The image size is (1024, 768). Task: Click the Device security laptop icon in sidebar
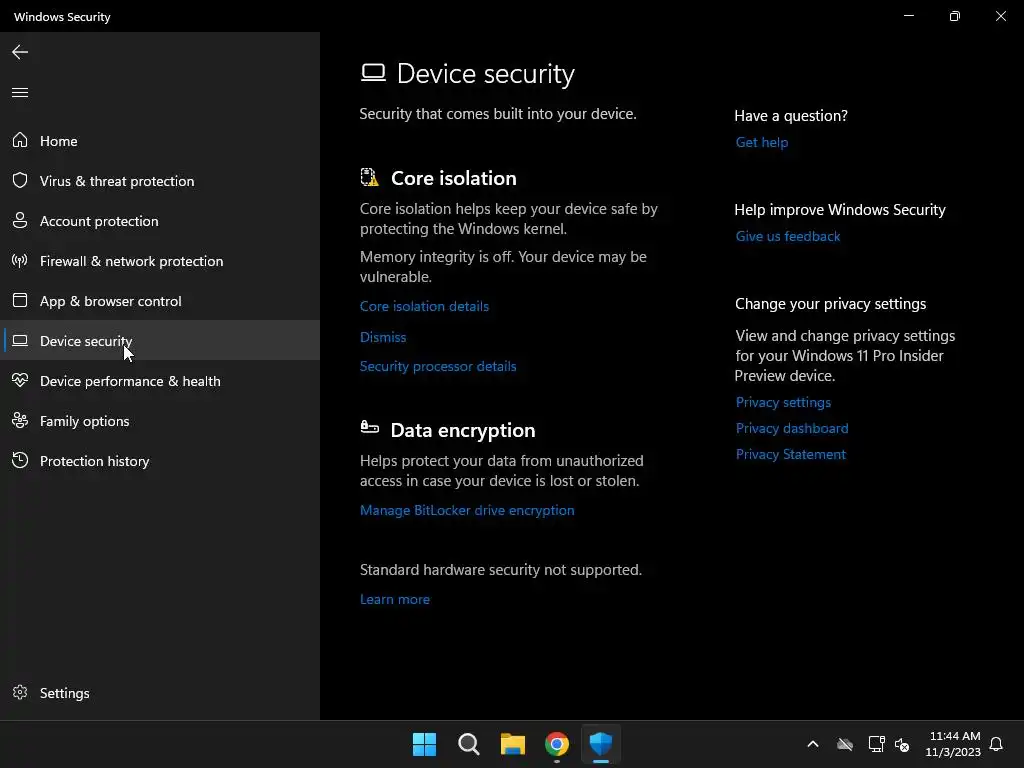click(20, 340)
